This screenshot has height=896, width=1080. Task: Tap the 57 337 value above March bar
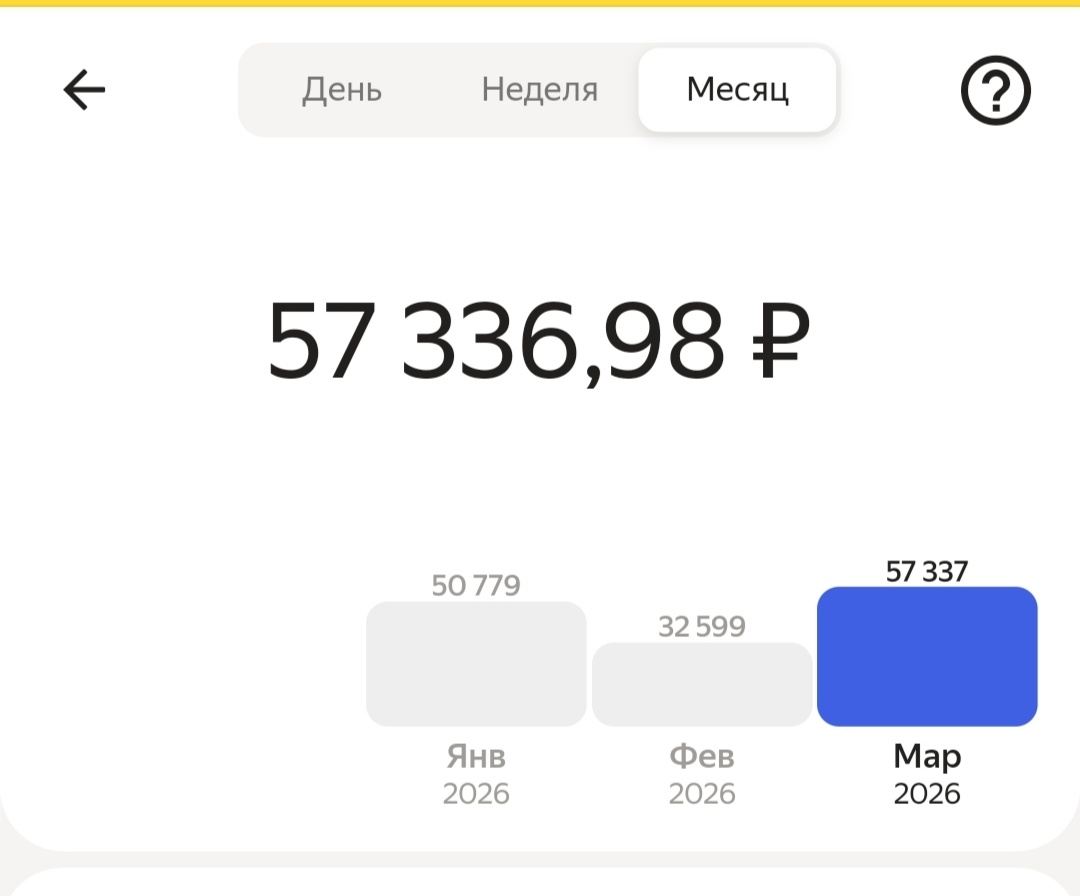tap(926, 571)
